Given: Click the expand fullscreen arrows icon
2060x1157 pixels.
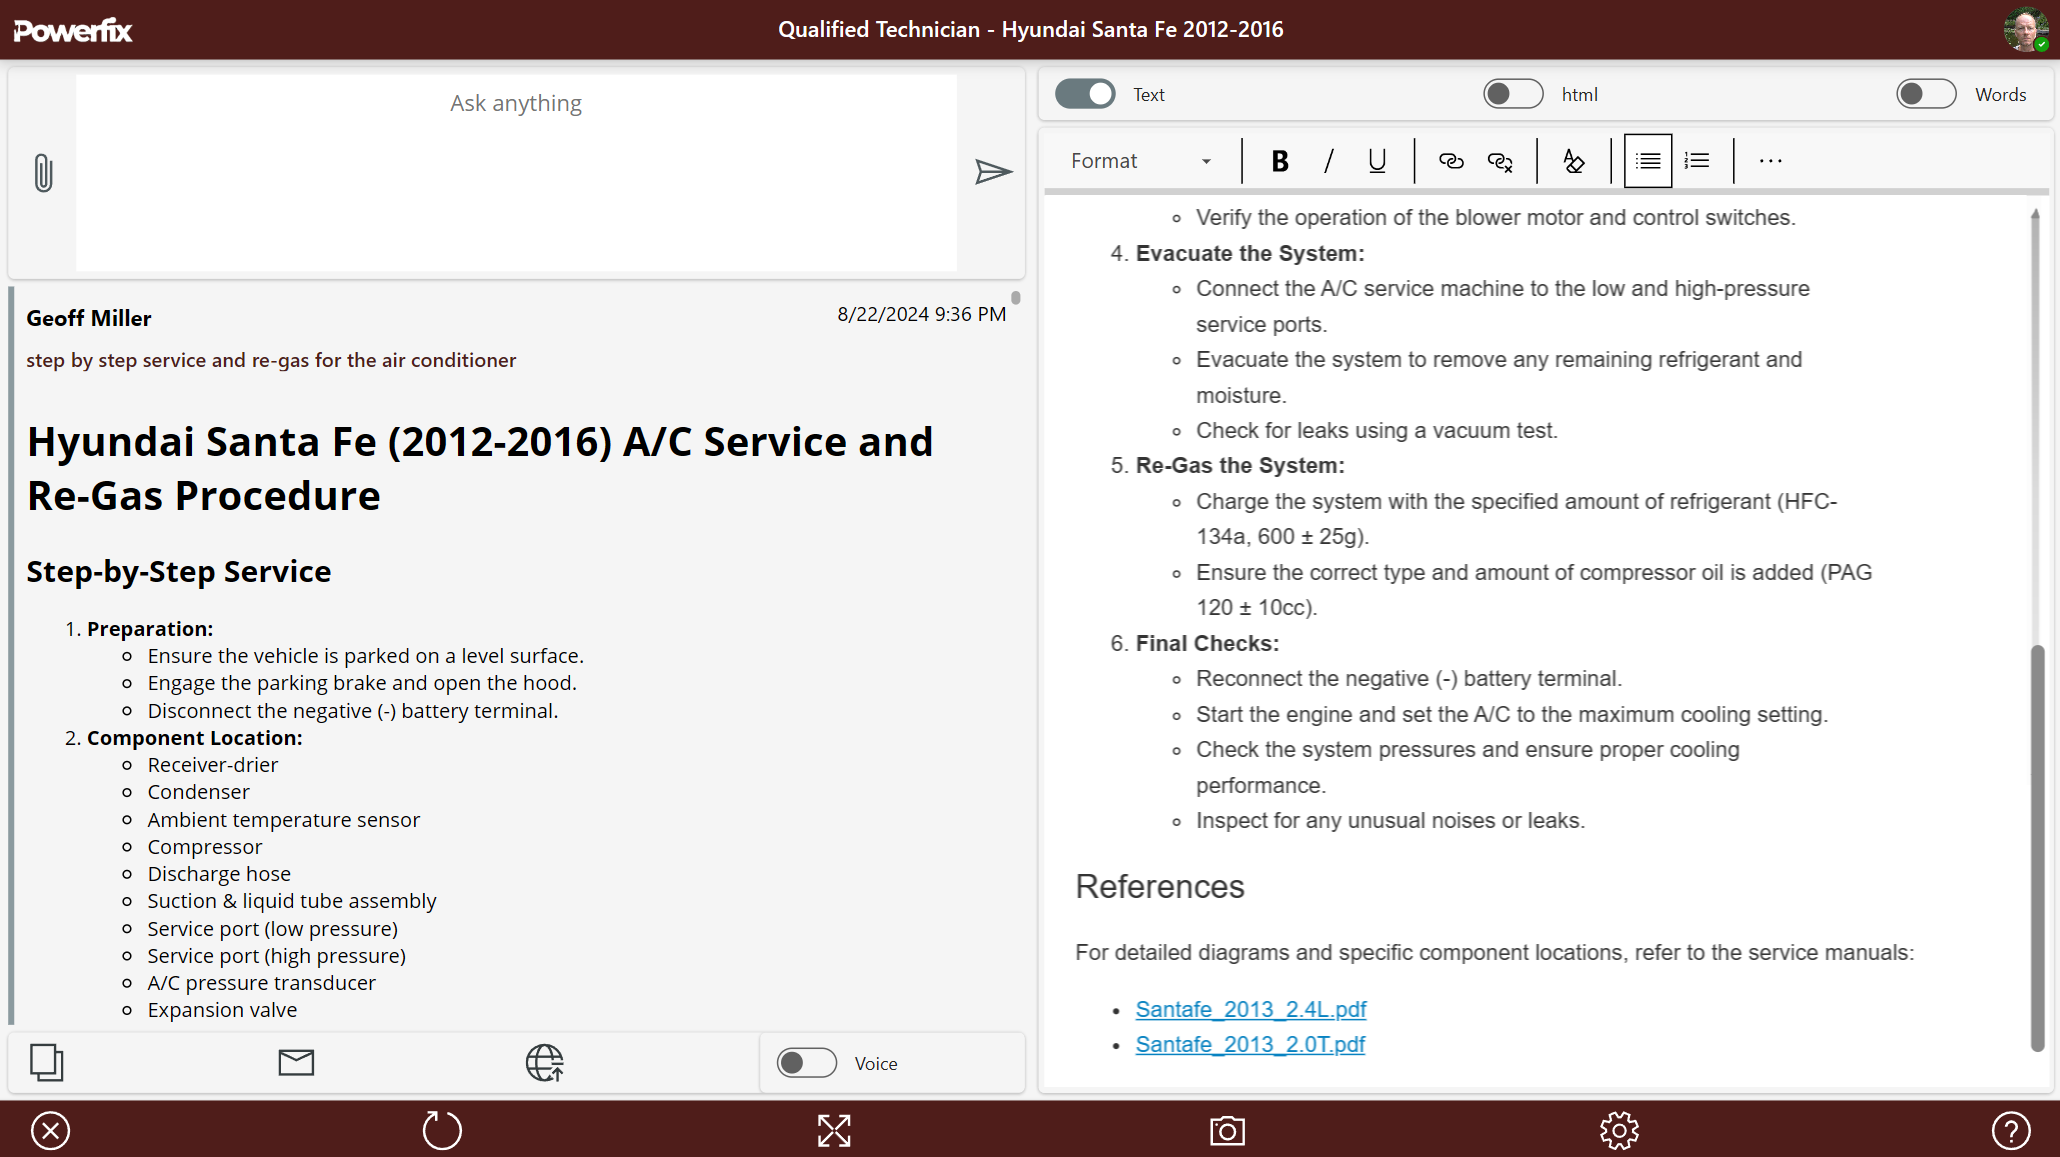Looking at the screenshot, I should click(x=834, y=1131).
